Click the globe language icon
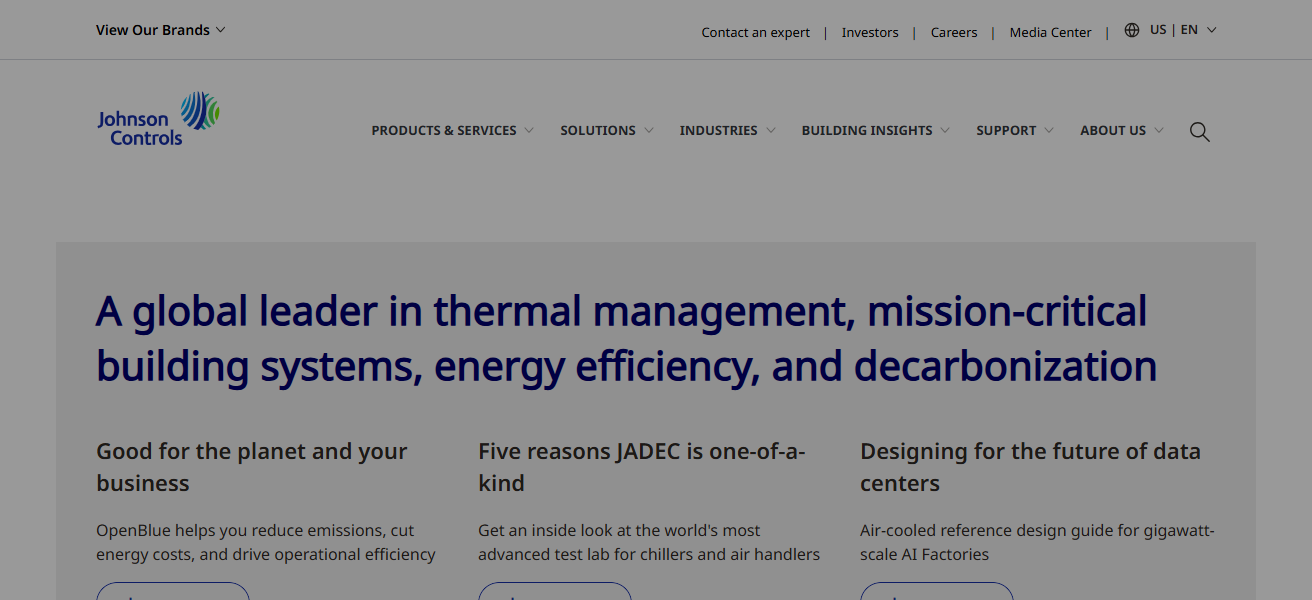The width and height of the screenshot is (1312, 600). [x=1132, y=30]
